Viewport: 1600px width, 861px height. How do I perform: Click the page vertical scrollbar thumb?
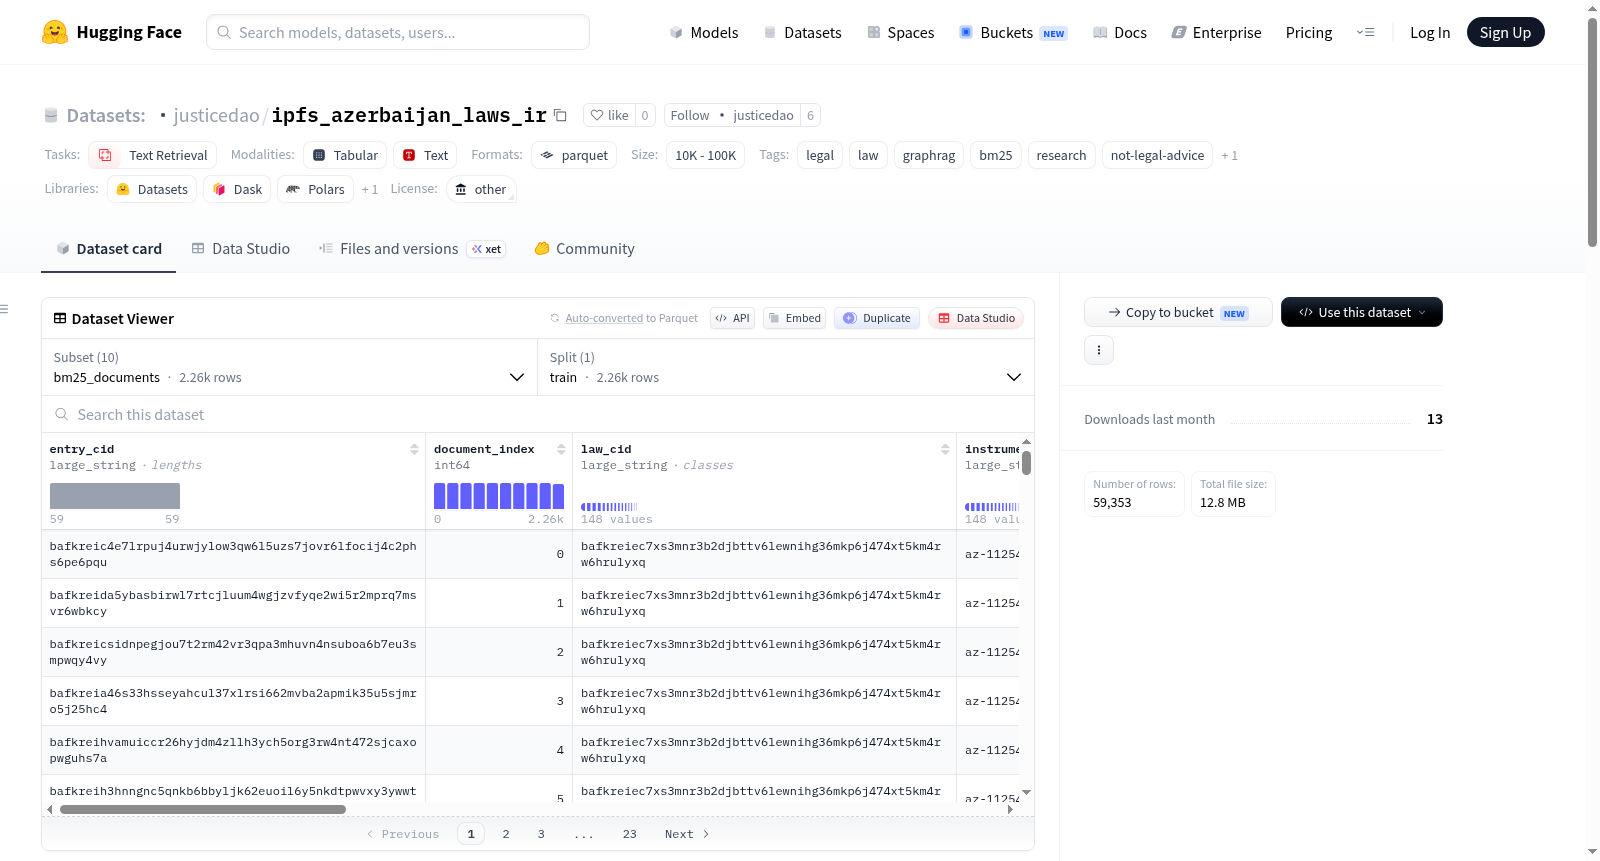(x=1592, y=130)
